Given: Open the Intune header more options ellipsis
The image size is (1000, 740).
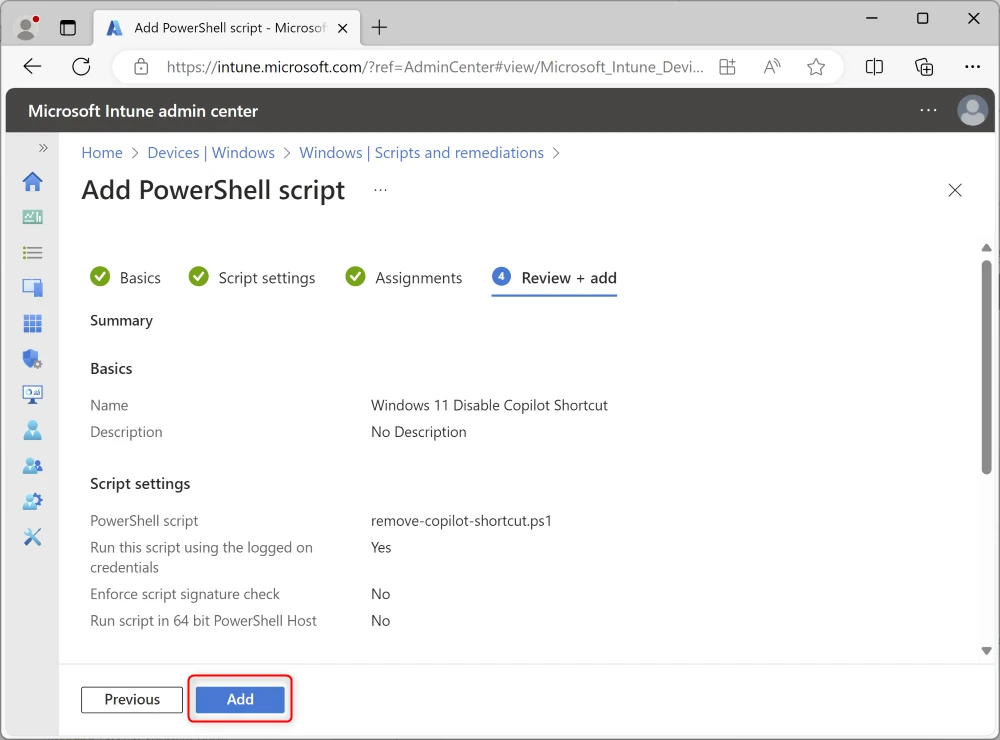Looking at the screenshot, I should tap(929, 110).
